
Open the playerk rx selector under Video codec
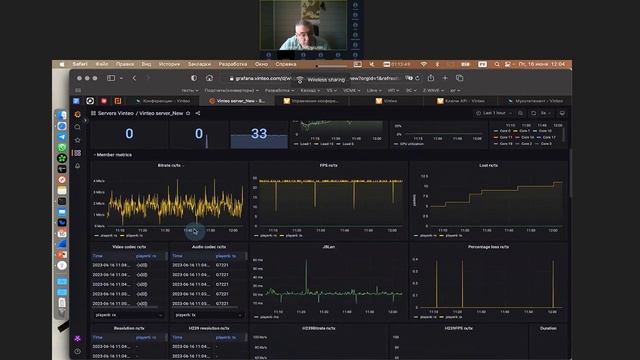129,315
